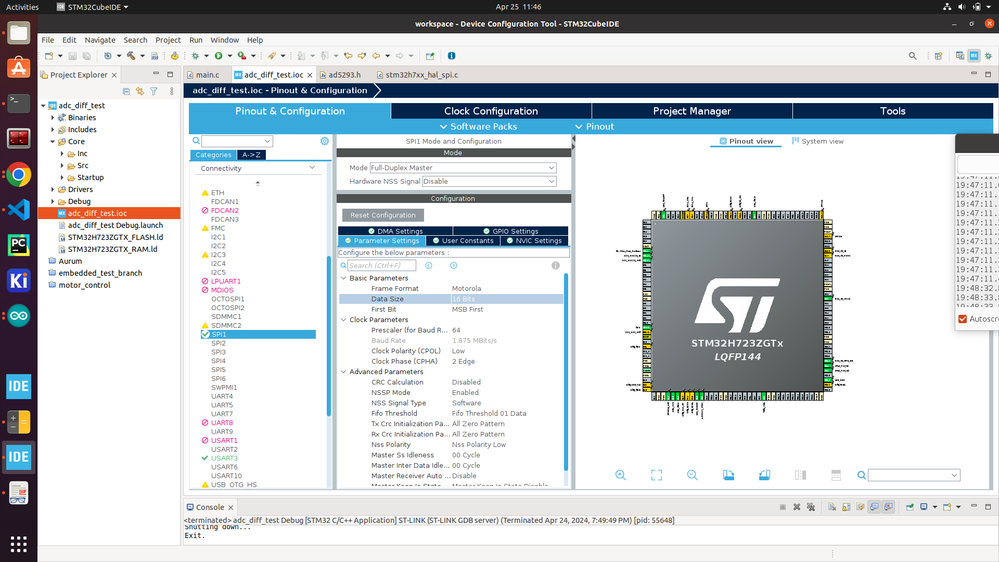The image size is (999, 562).
Task: Click the fit-to-screen icon below pinout
Action: [x=656, y=475]
